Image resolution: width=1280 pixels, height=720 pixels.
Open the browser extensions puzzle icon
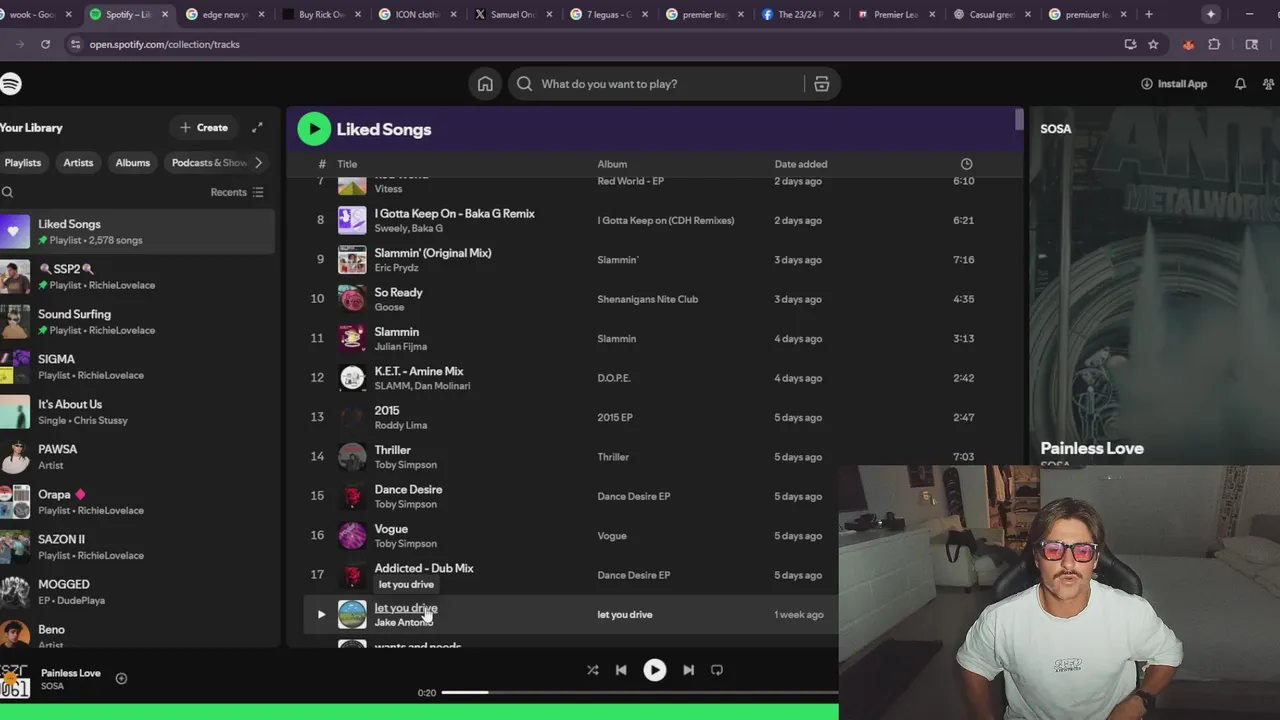tap(1214, 44)
